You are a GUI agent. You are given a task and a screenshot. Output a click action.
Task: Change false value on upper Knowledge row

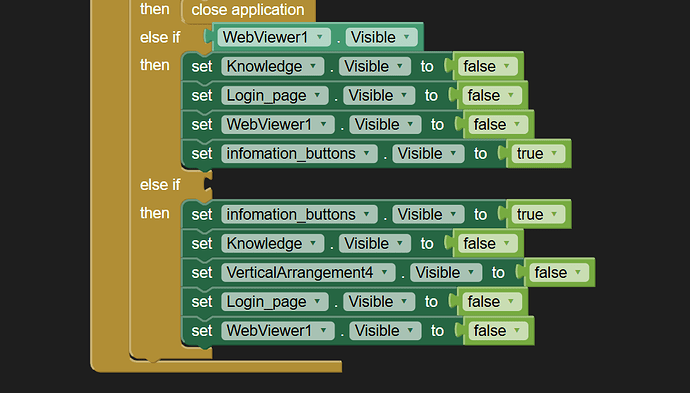(488, 66)
